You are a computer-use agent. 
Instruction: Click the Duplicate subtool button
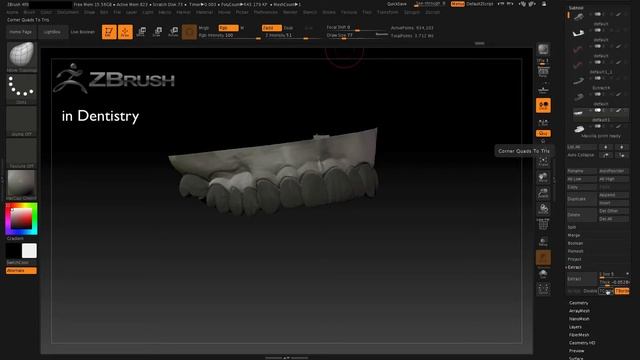[x=582, y=199]
